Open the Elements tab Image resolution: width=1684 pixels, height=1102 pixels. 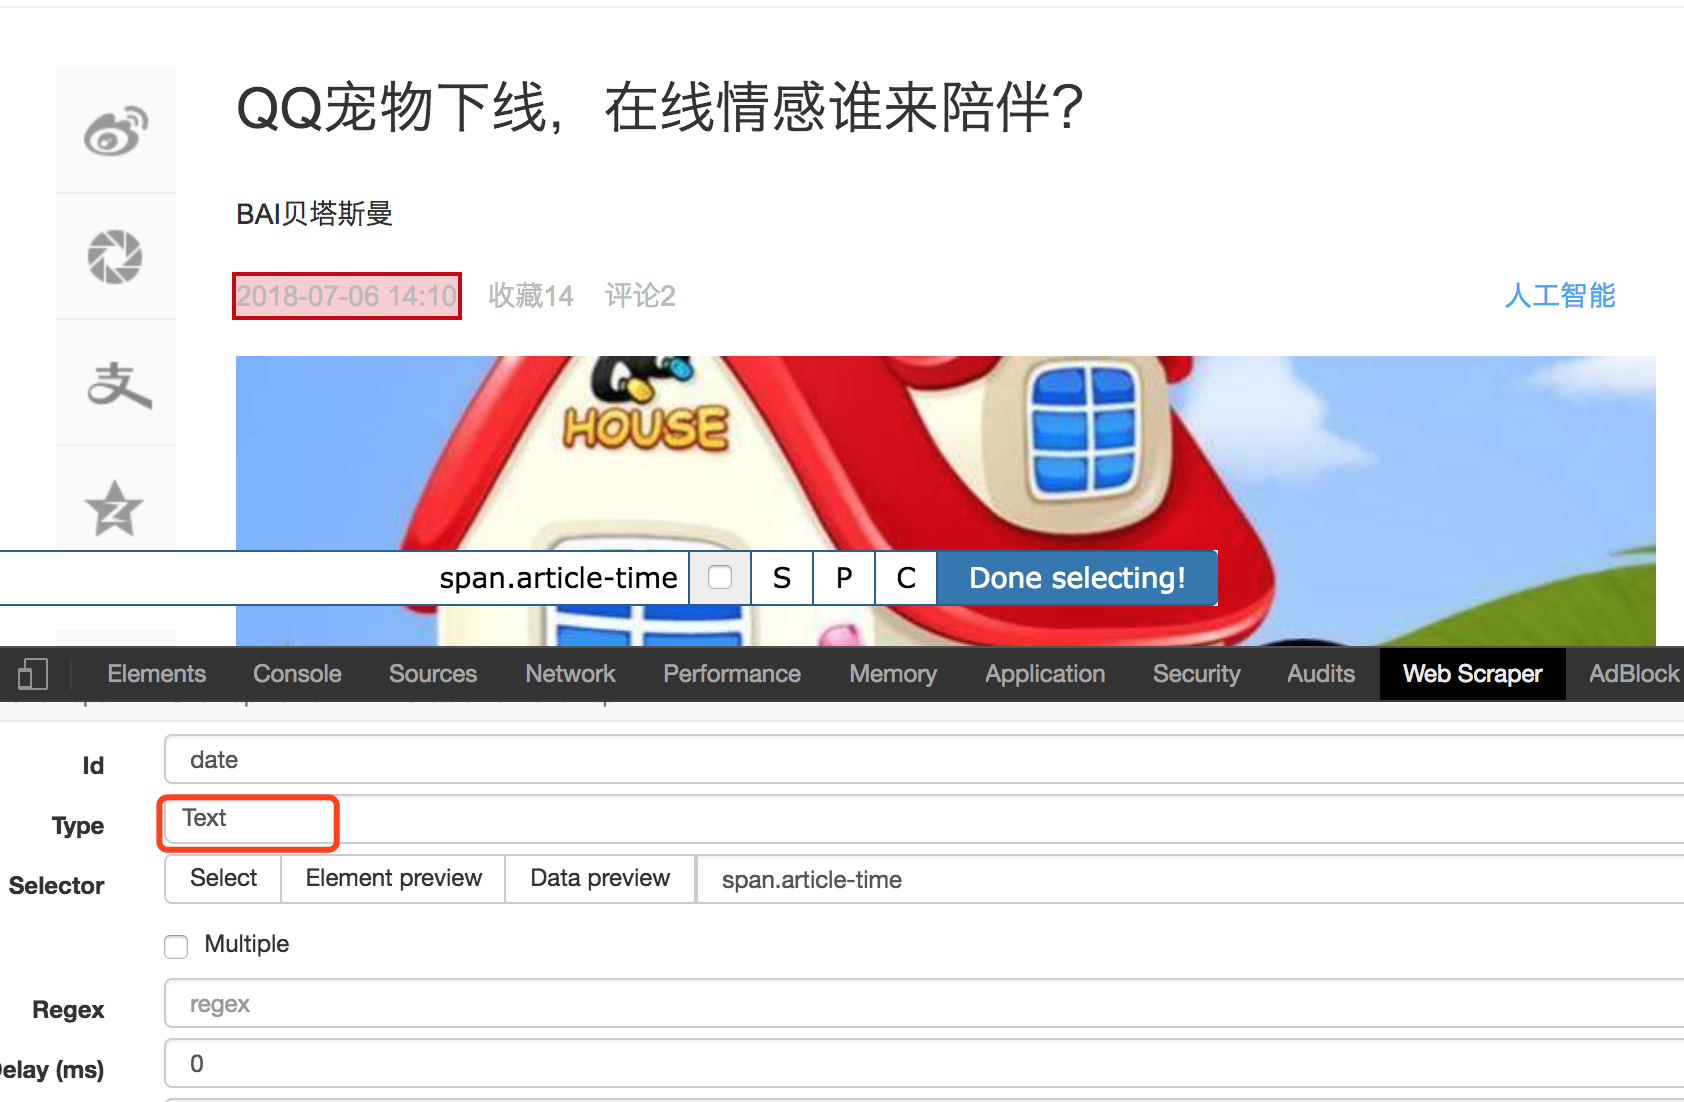(157, 674)
